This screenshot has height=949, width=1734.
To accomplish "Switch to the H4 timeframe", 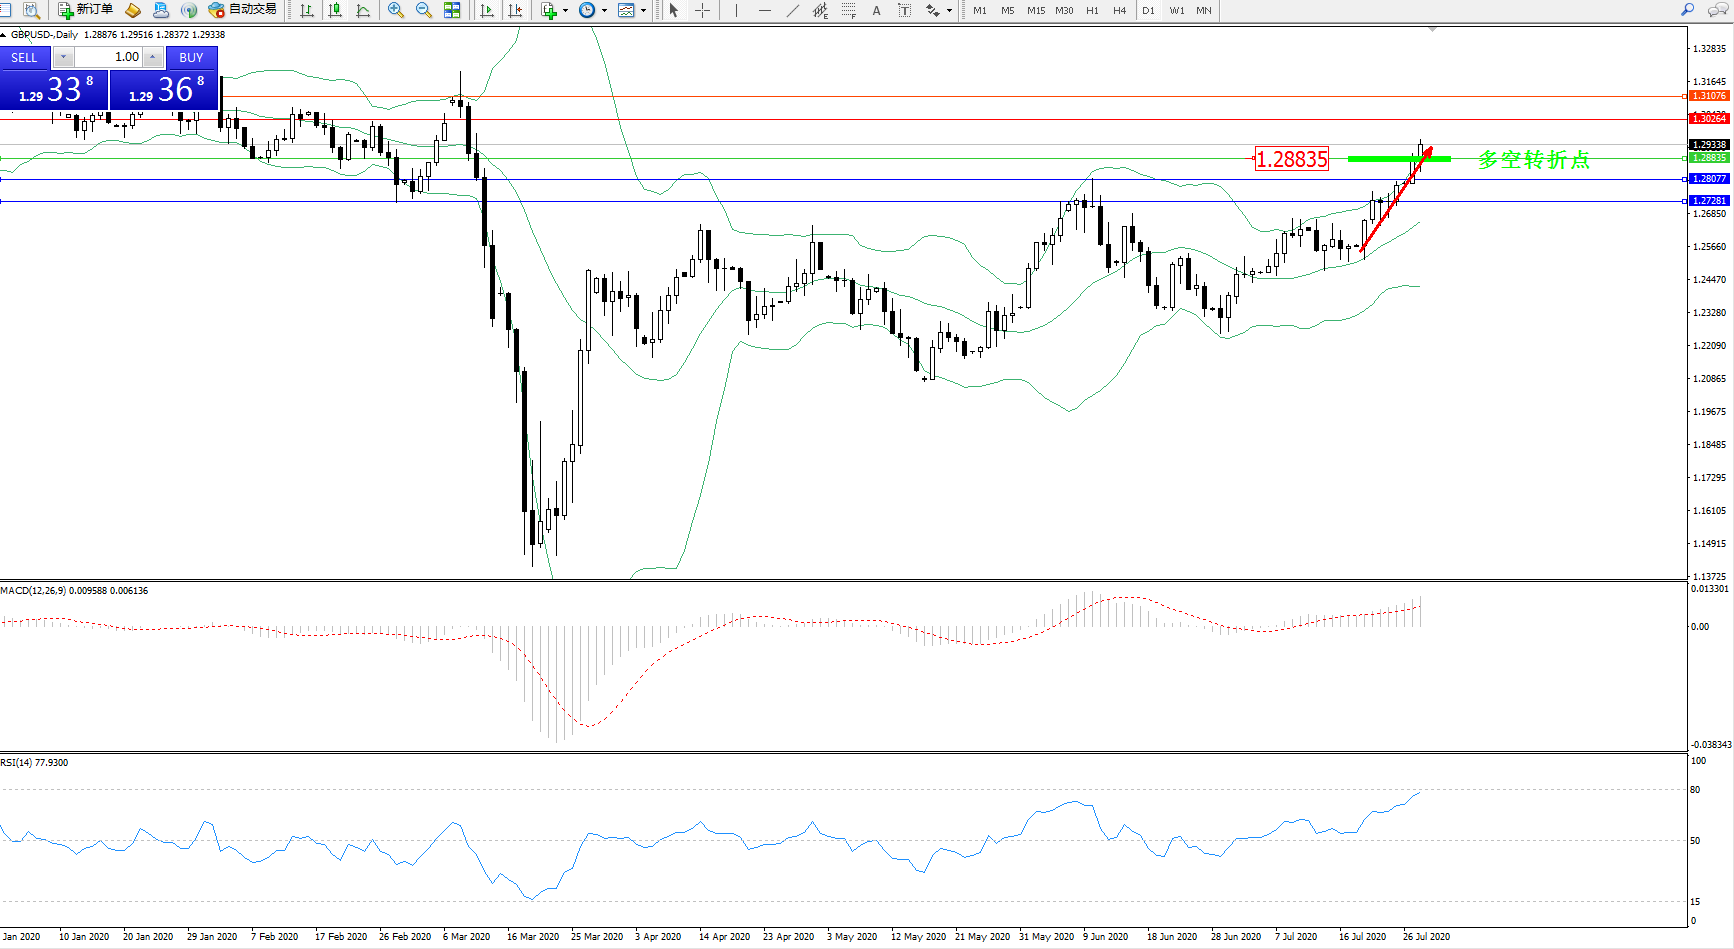I will pos(1119,10).
